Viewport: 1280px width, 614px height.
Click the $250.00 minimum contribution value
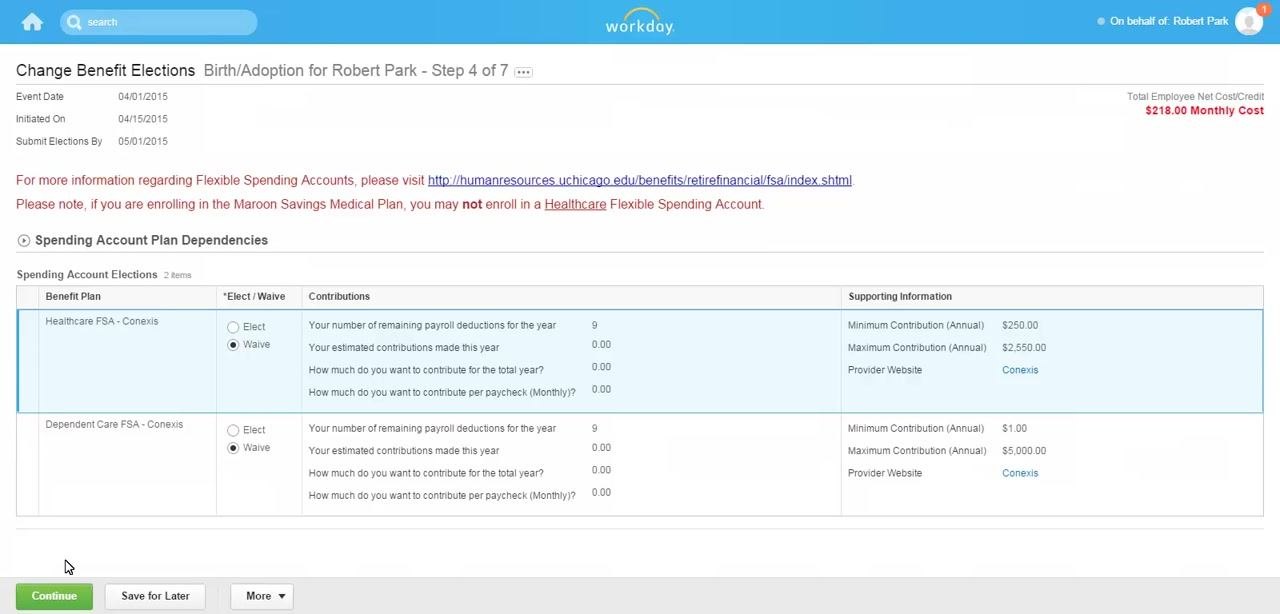point(1020,325)
